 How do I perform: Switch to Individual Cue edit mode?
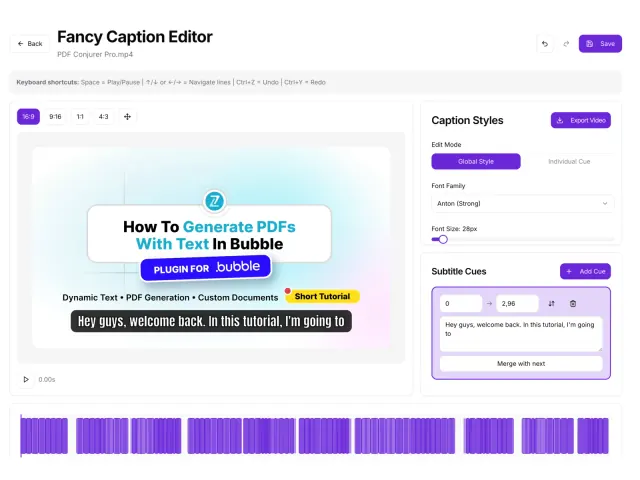[x=569, y=162]
